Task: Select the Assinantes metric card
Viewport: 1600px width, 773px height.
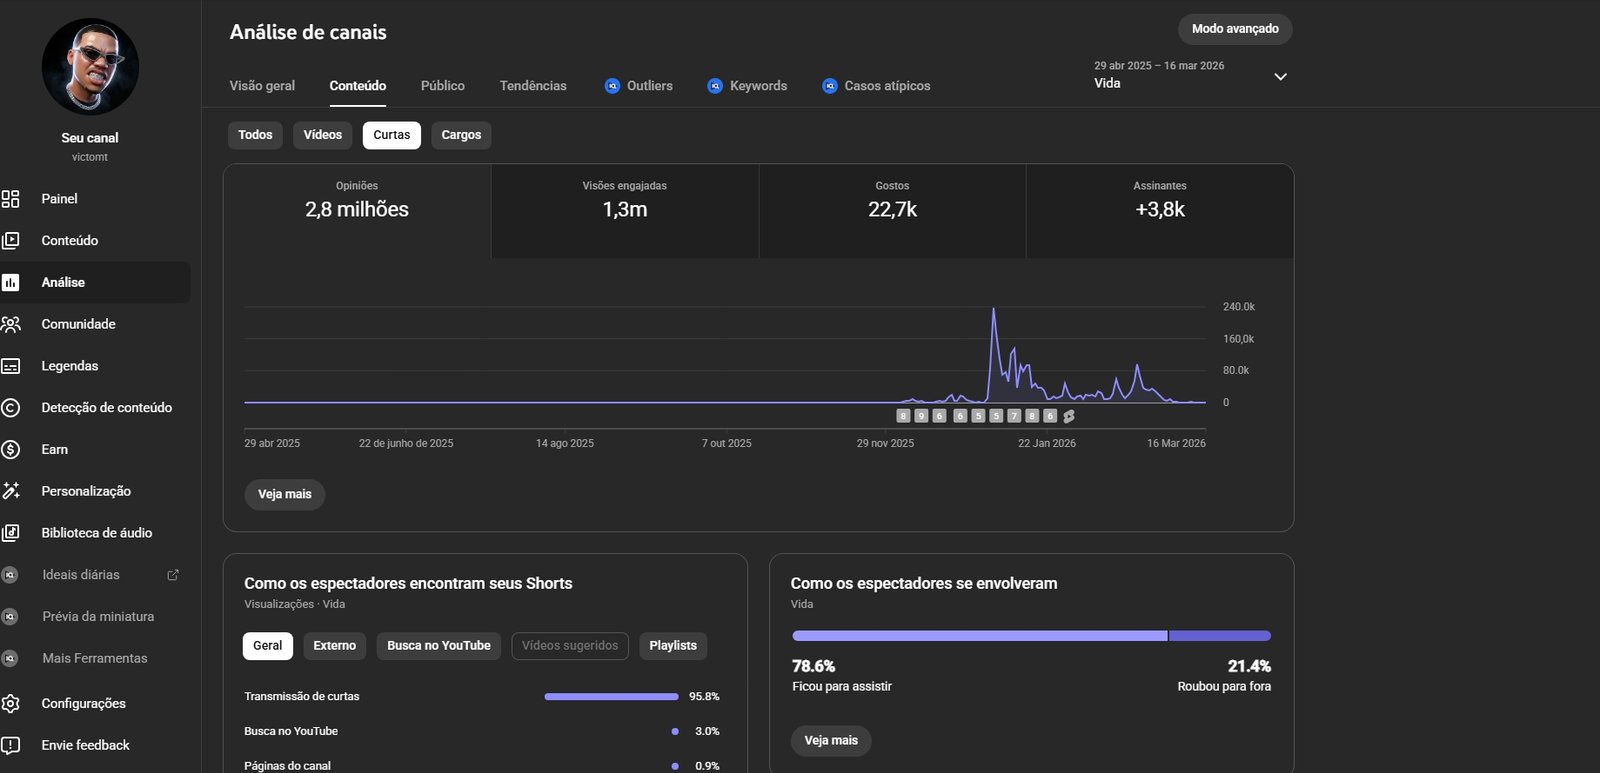Action: click(1159, 211)
